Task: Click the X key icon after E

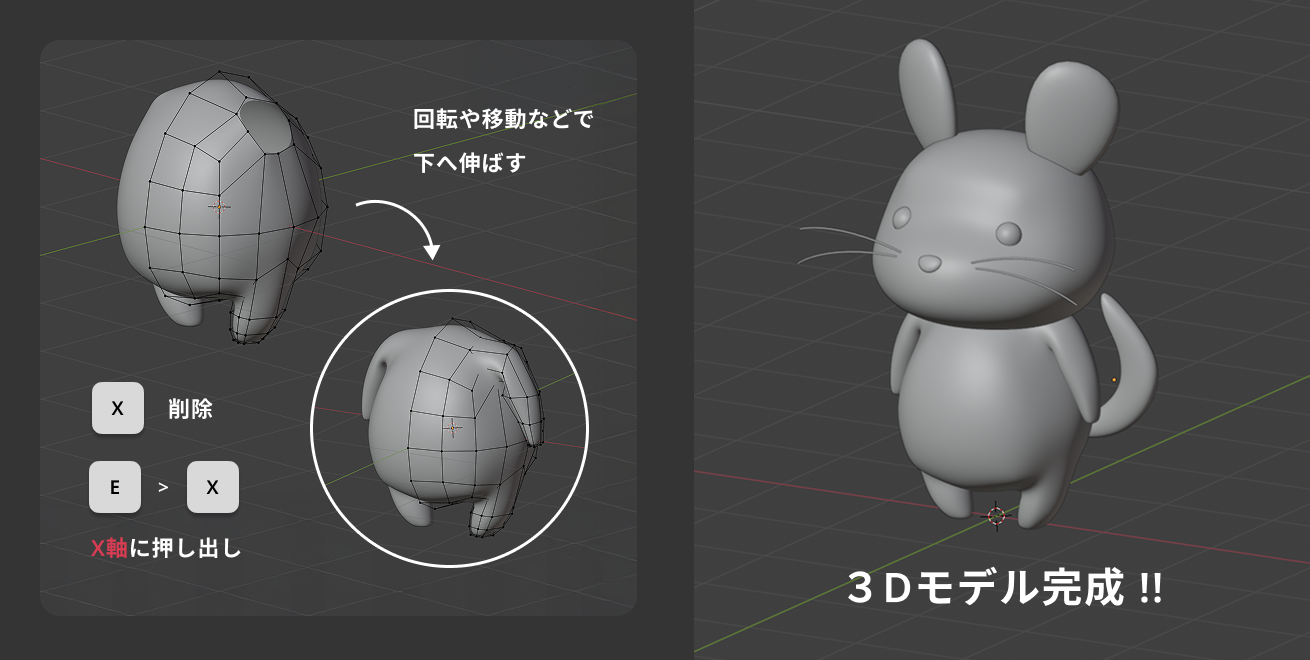Action: pyautogui.click(x=212, y=487)
